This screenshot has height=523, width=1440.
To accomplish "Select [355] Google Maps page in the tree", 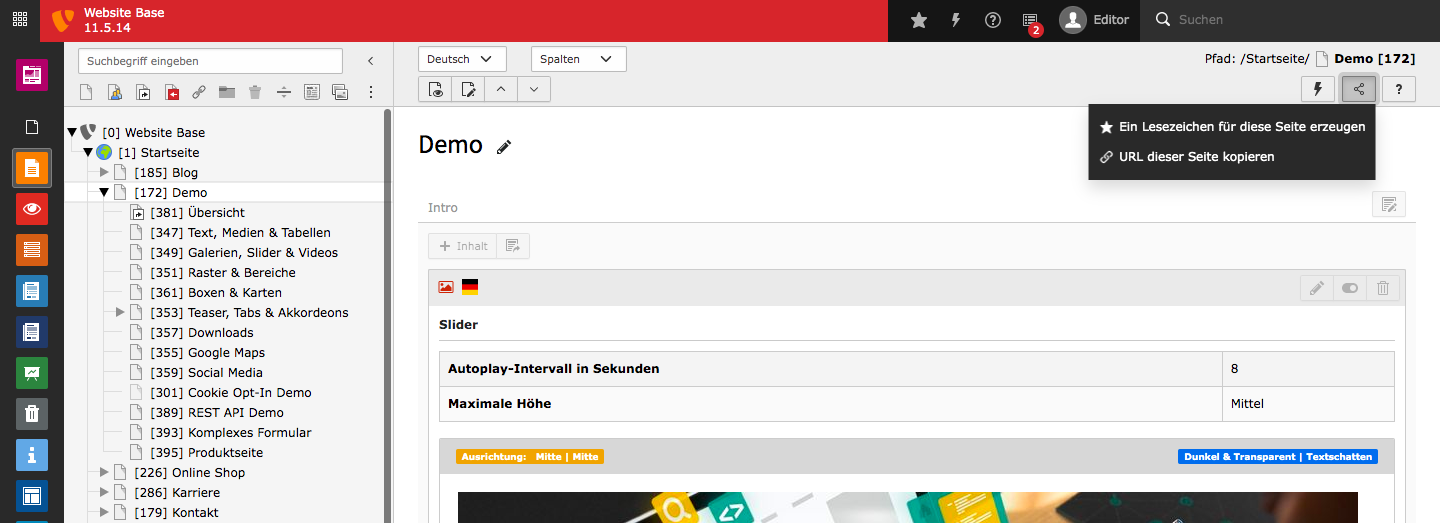I will coord(207,352).
